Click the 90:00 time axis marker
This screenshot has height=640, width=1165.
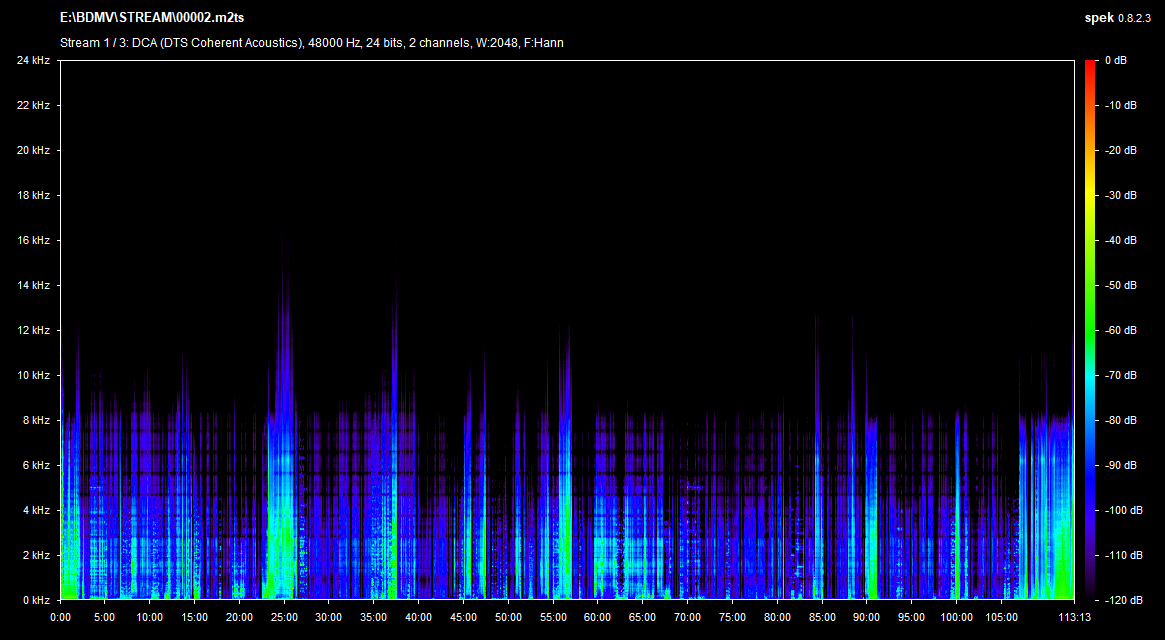pos(866,617)
